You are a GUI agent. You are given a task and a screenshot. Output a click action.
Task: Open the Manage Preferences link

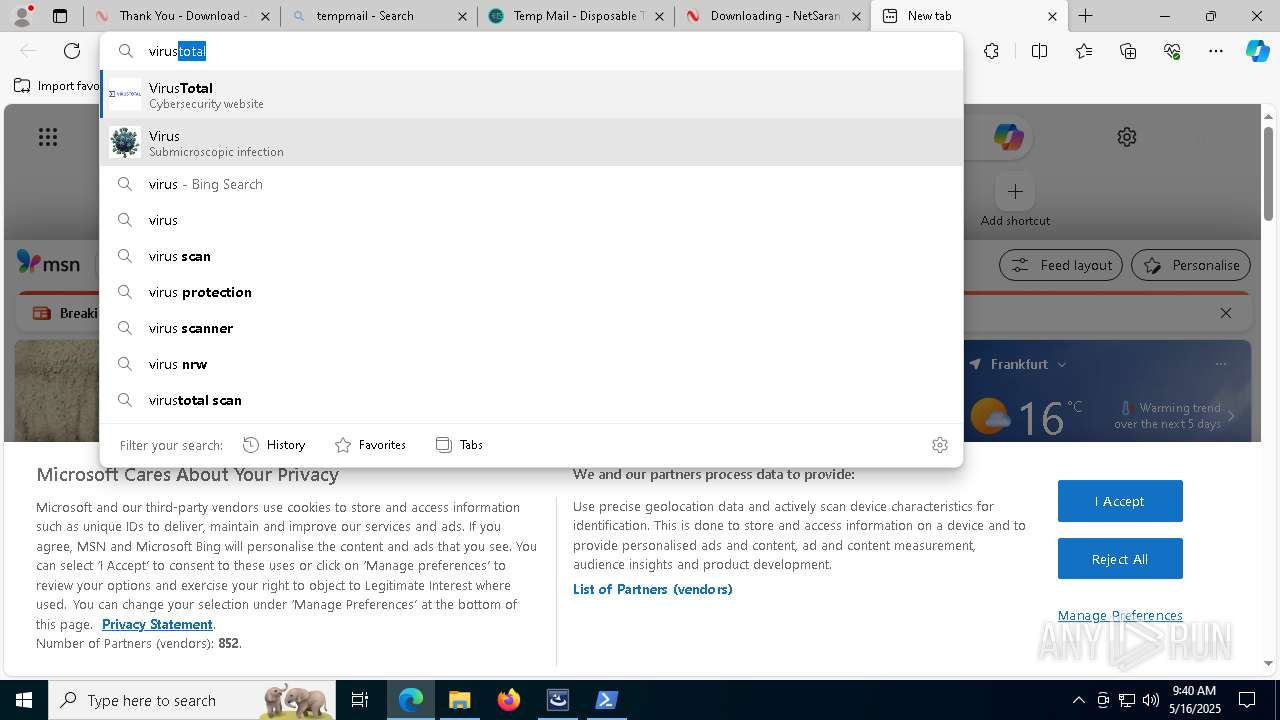tap(1120, 615)
